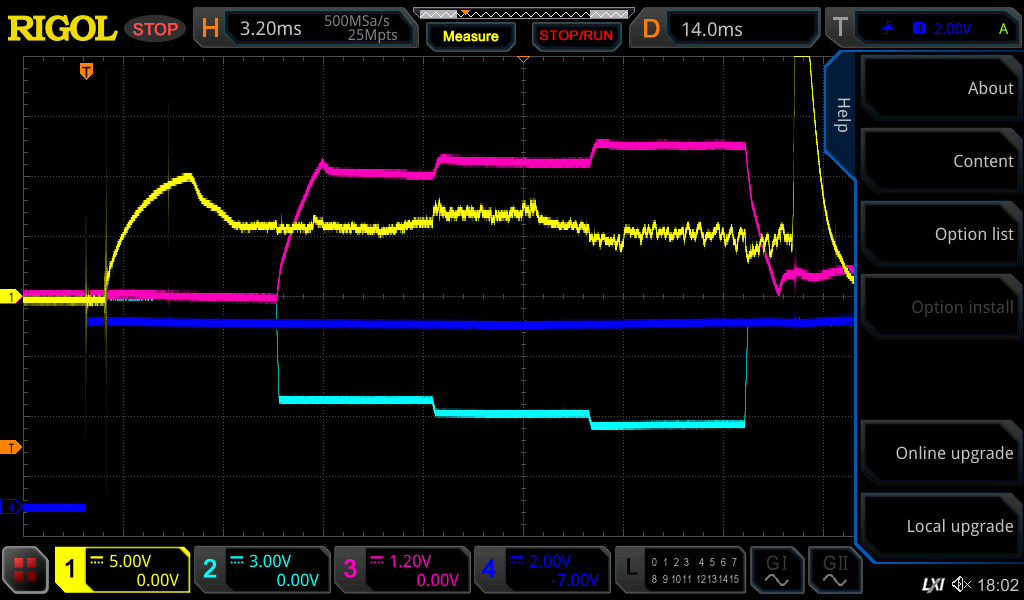The width and height of the screenshot is (1024, 600).
Task: Select the orange trigger position marker at top
Action: (87, 70)
